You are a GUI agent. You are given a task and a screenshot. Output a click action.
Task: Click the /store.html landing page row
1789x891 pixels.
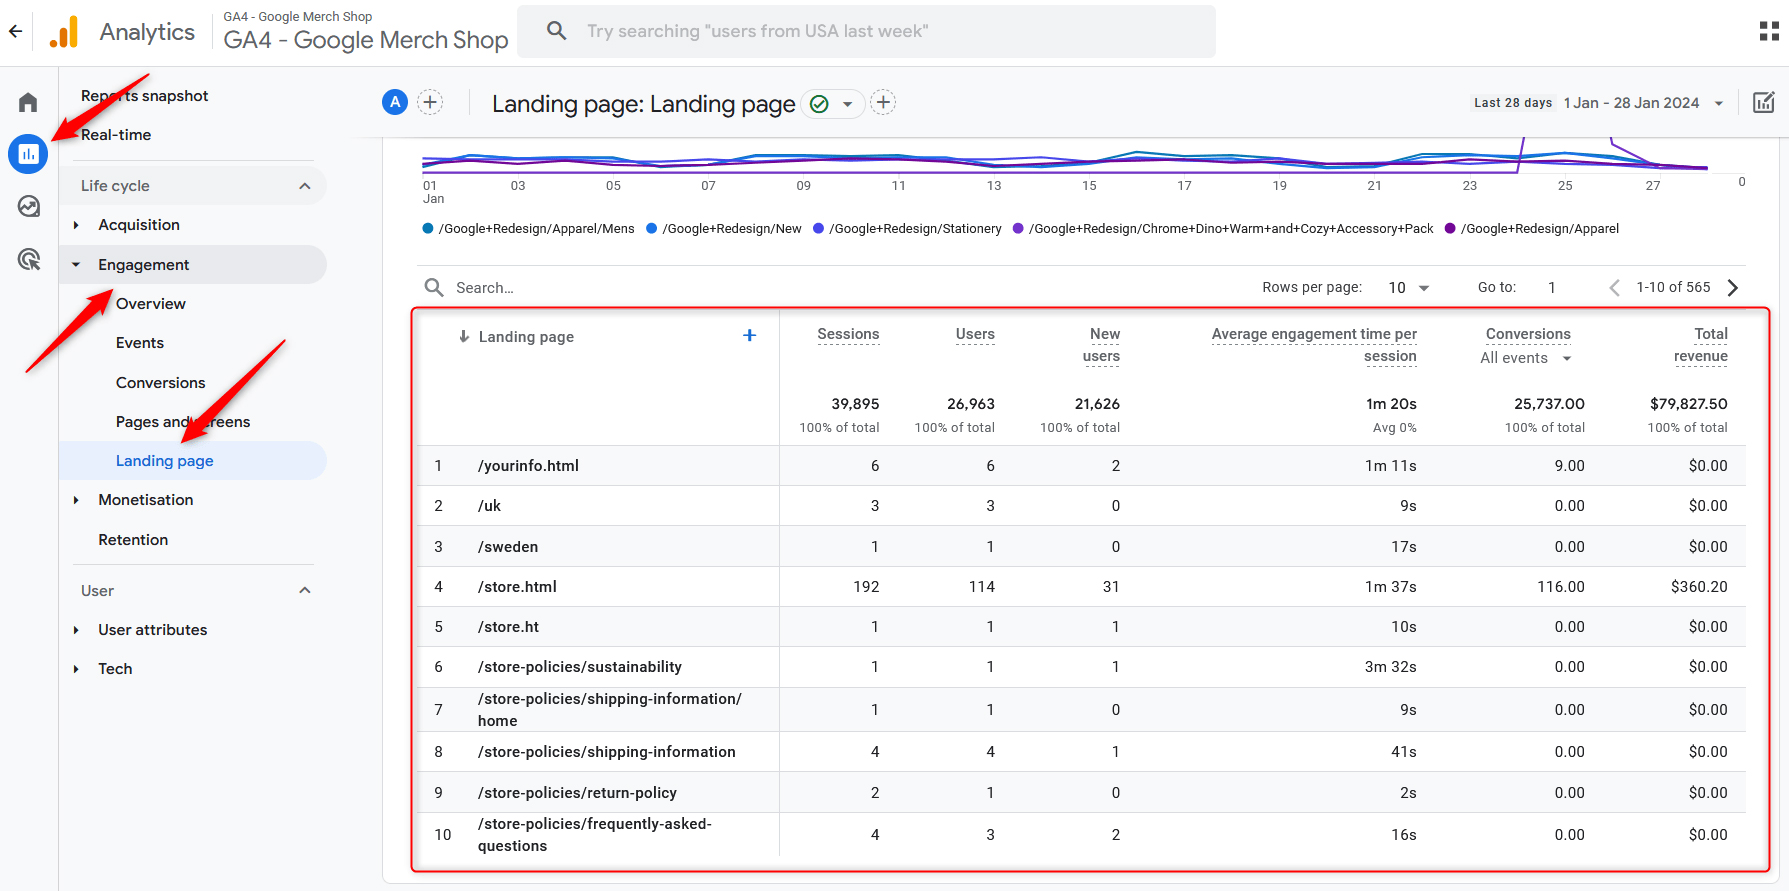pyautogui.click(x=1081, y=587)
